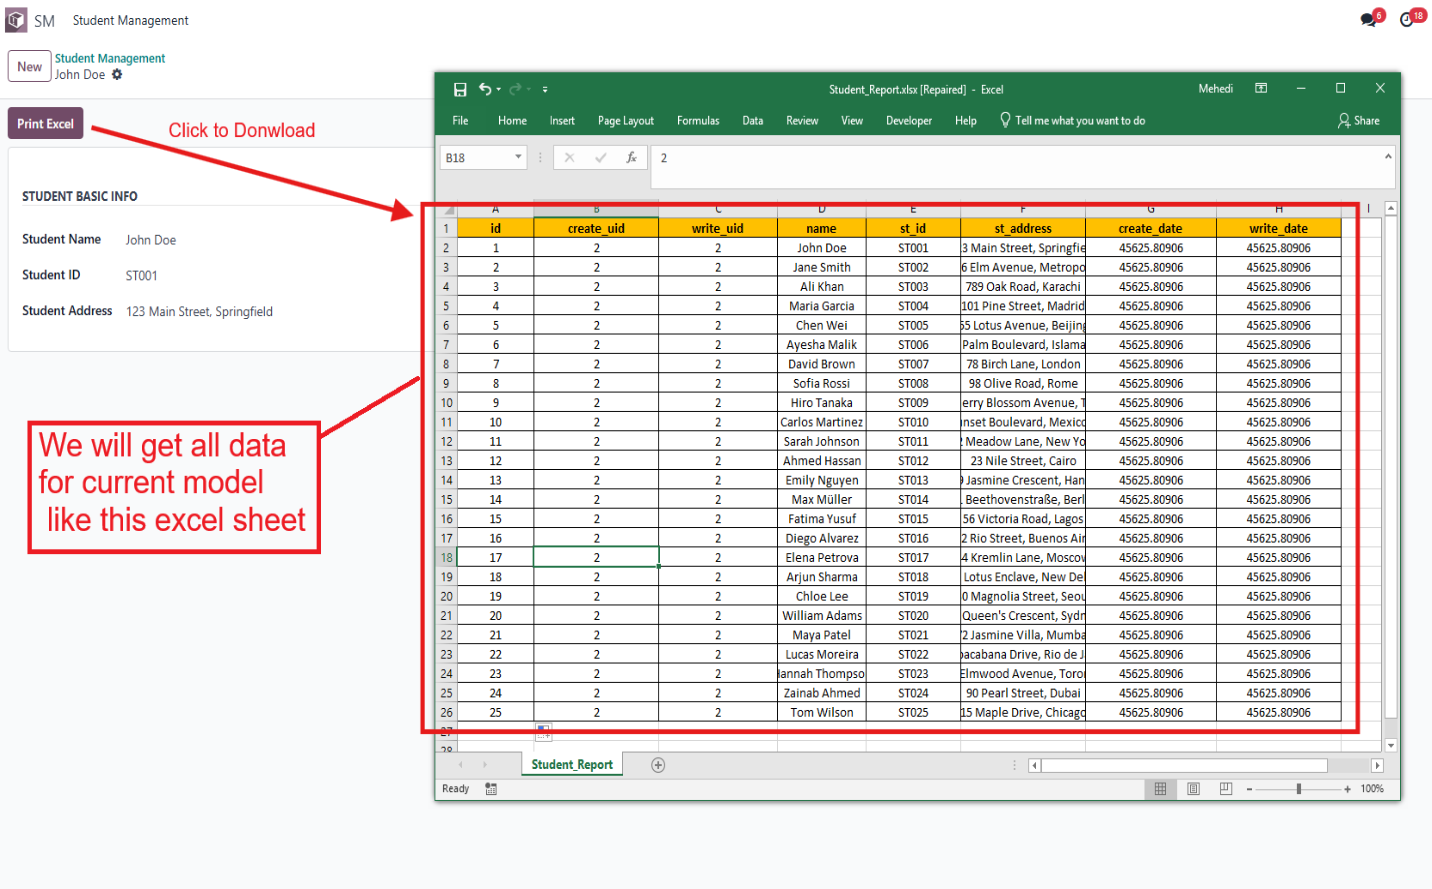Click the zoom in plus button

(x=1348, y=789)
